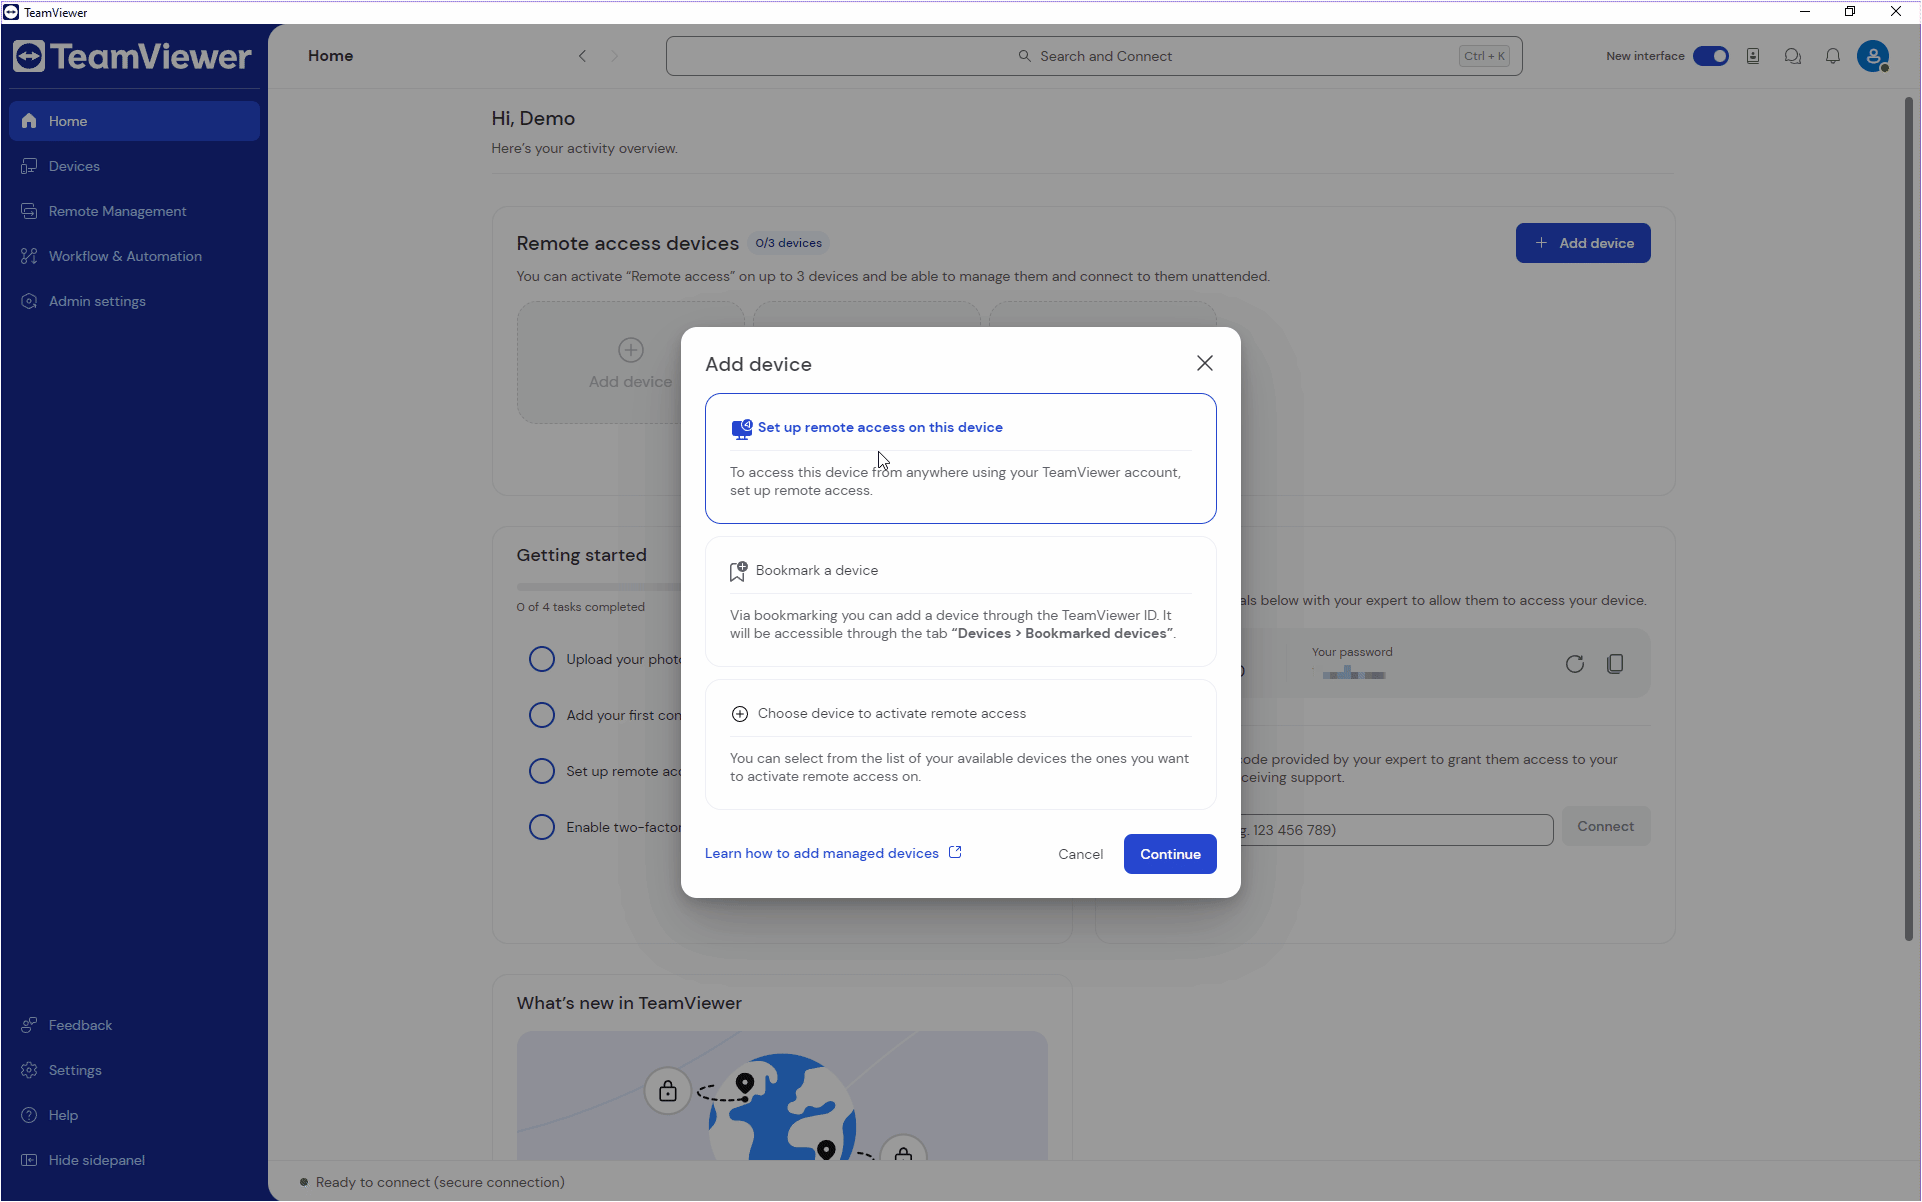This screenshot has width=1922, height=1202.
Task: Navigate back with left chevron arrow
Action: tap(582, 56)
